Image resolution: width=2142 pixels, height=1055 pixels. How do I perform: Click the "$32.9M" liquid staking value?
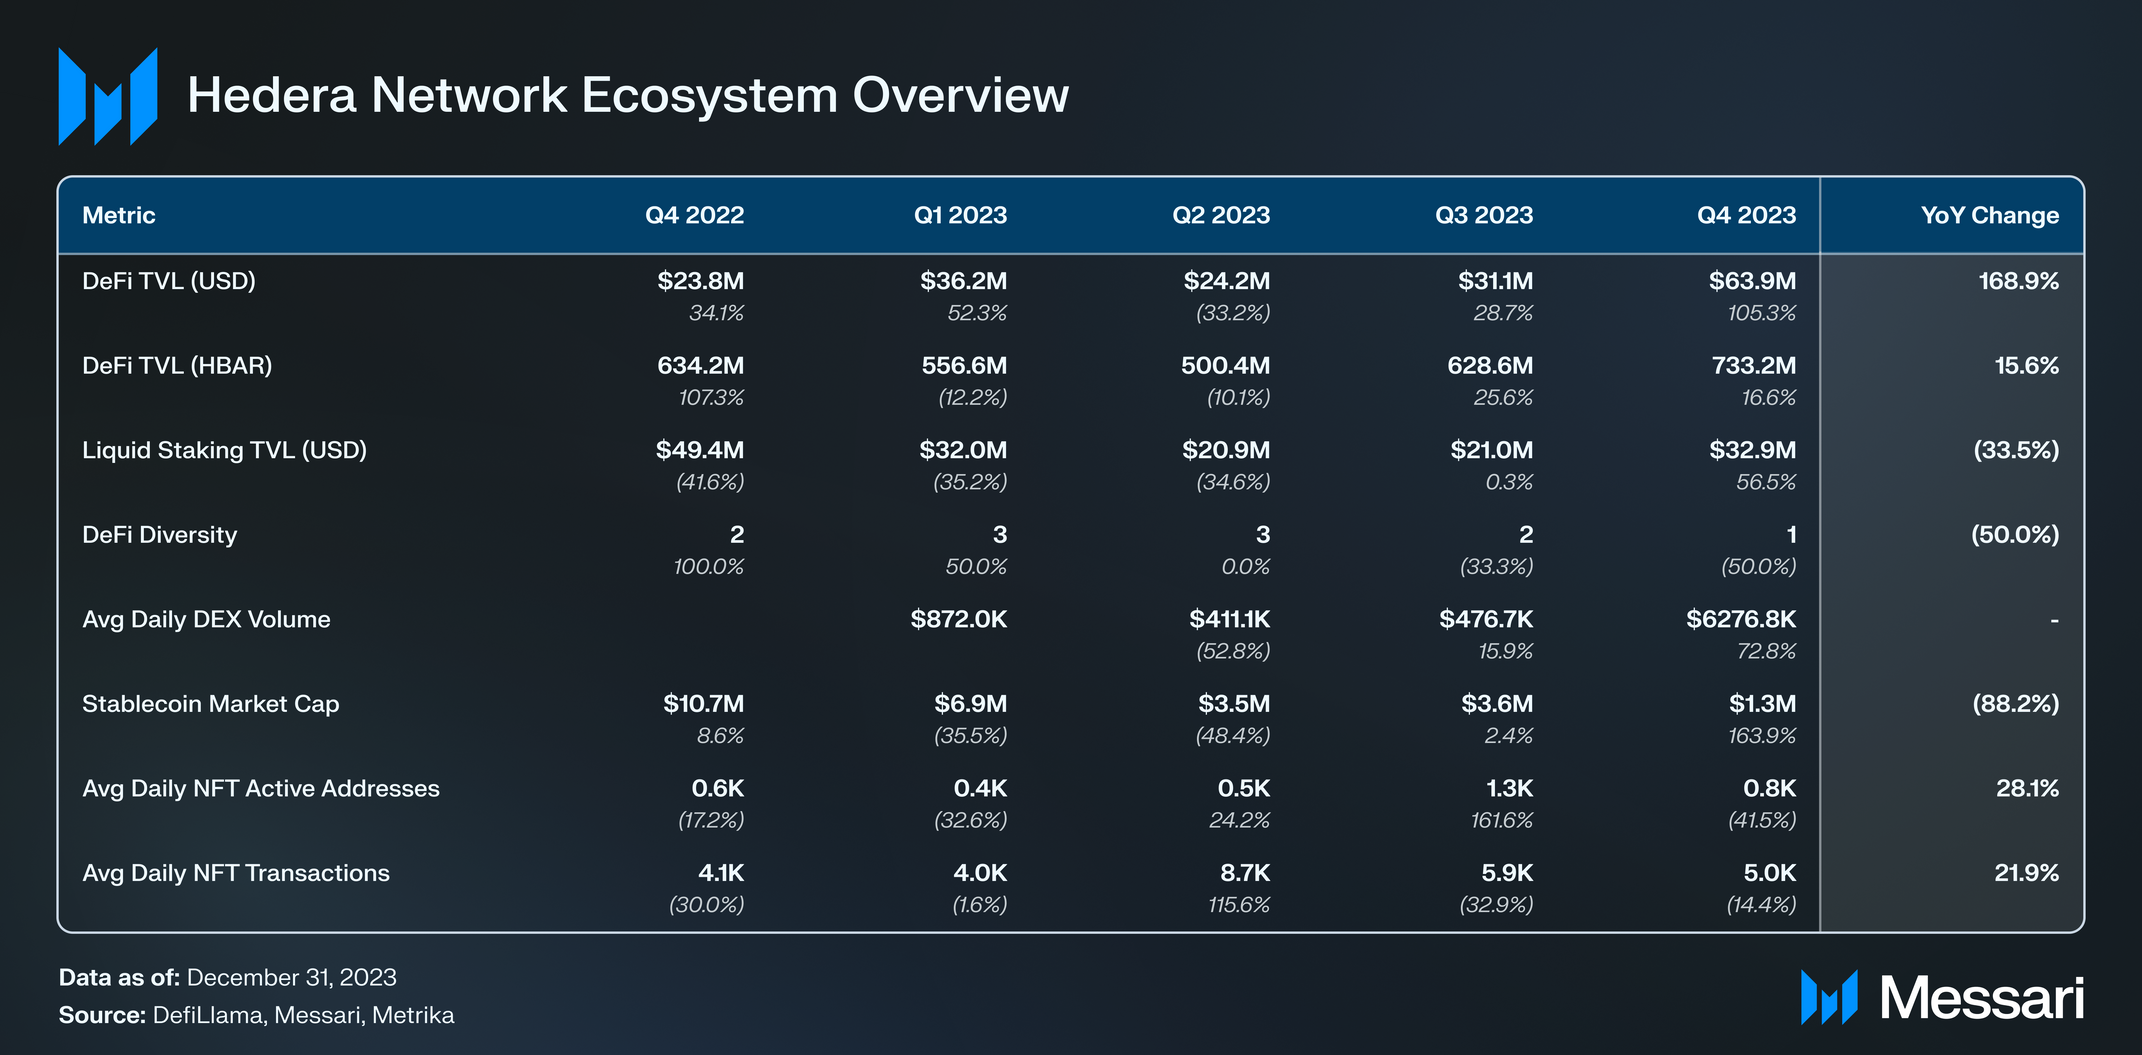click(x=1753, y=450)
